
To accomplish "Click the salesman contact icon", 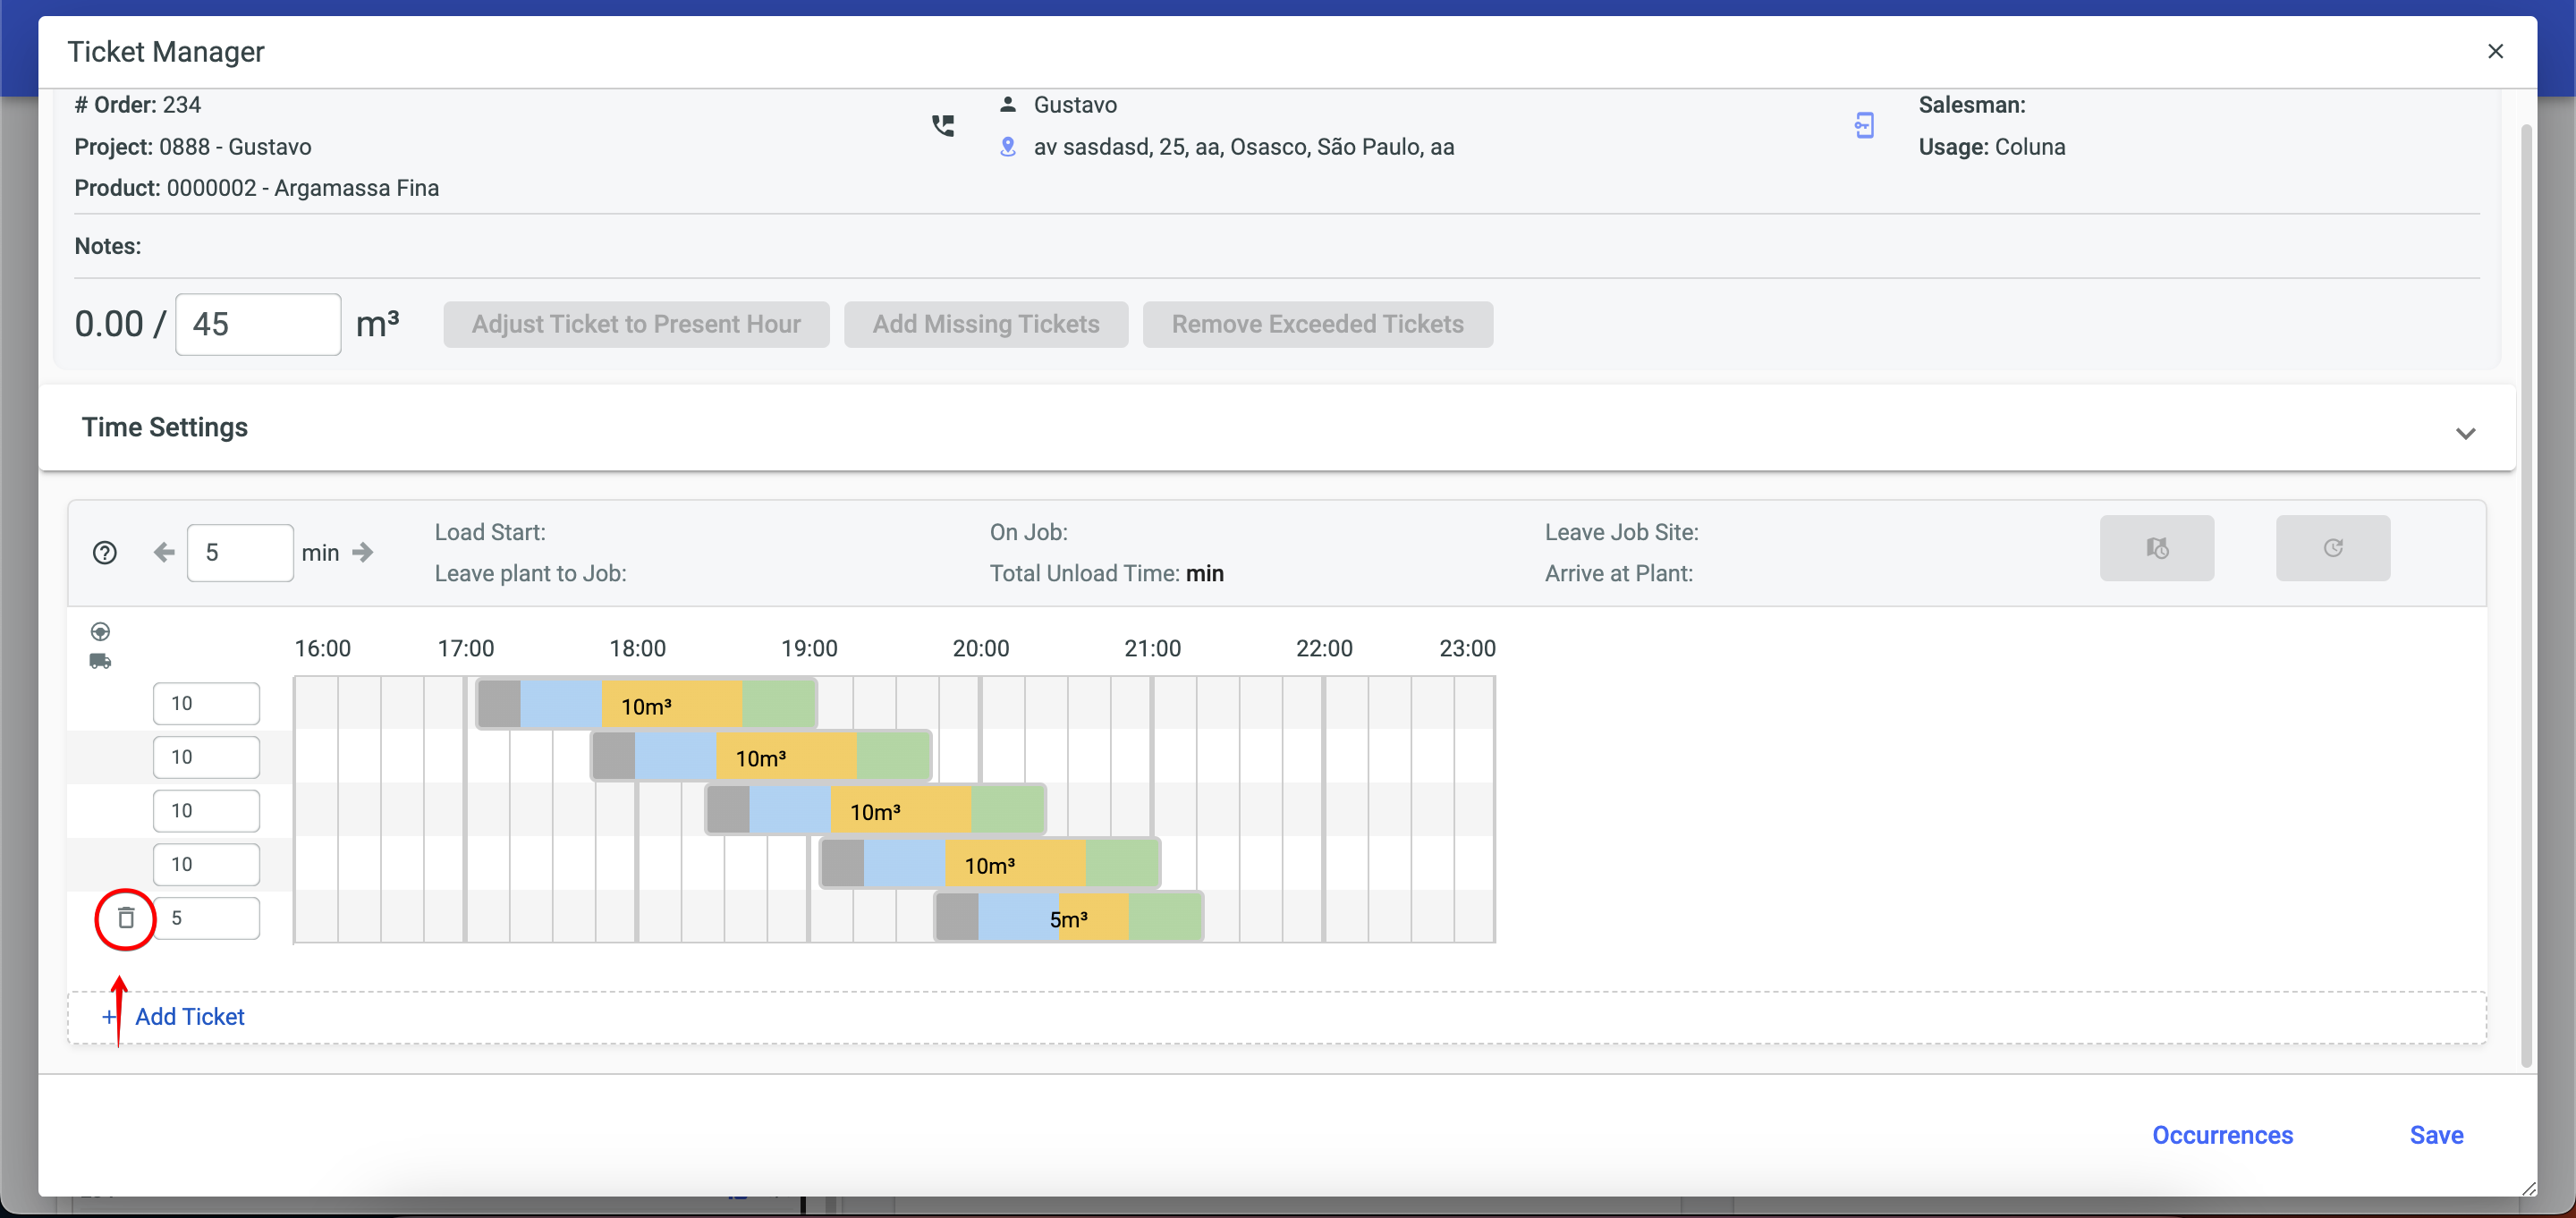I will point(1864,125).
